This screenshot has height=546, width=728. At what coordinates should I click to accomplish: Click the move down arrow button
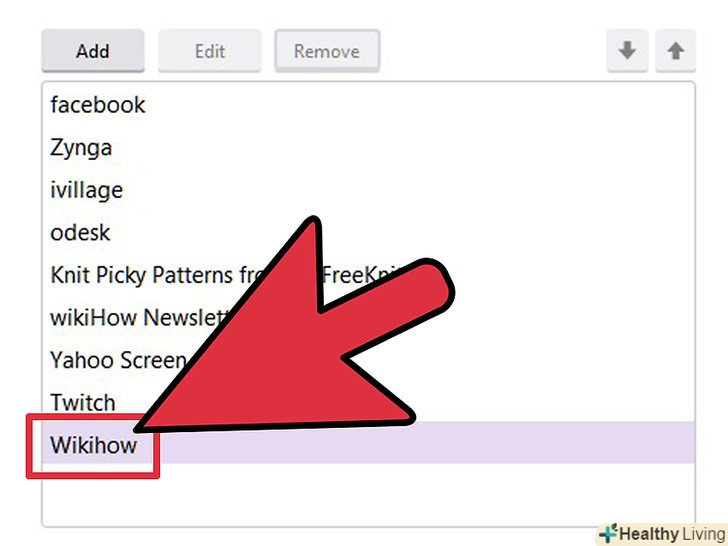click(627, 51)
